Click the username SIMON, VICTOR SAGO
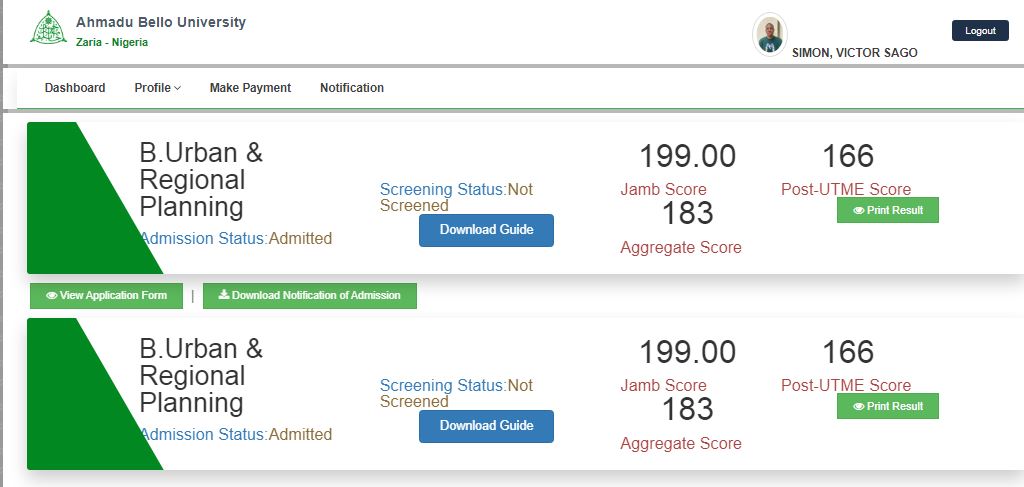Screen dimensions: 1024x487 coord(854,53)
